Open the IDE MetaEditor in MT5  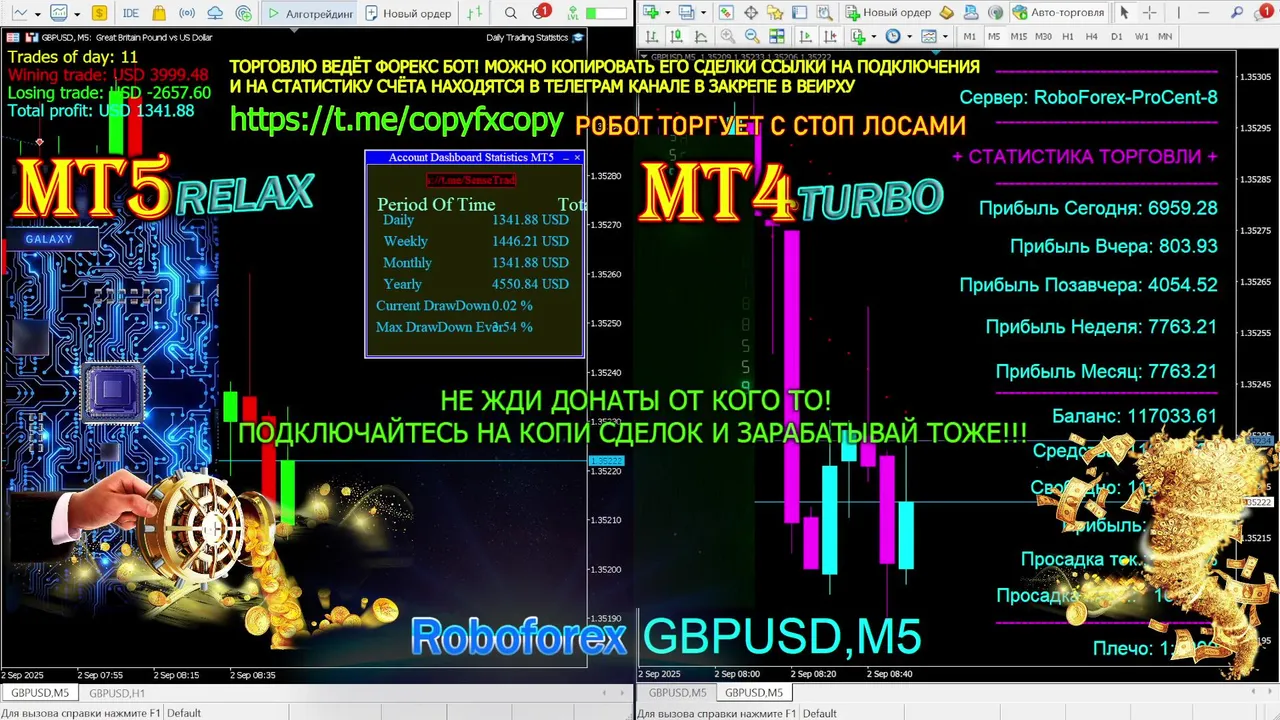[x=131, y=13]
